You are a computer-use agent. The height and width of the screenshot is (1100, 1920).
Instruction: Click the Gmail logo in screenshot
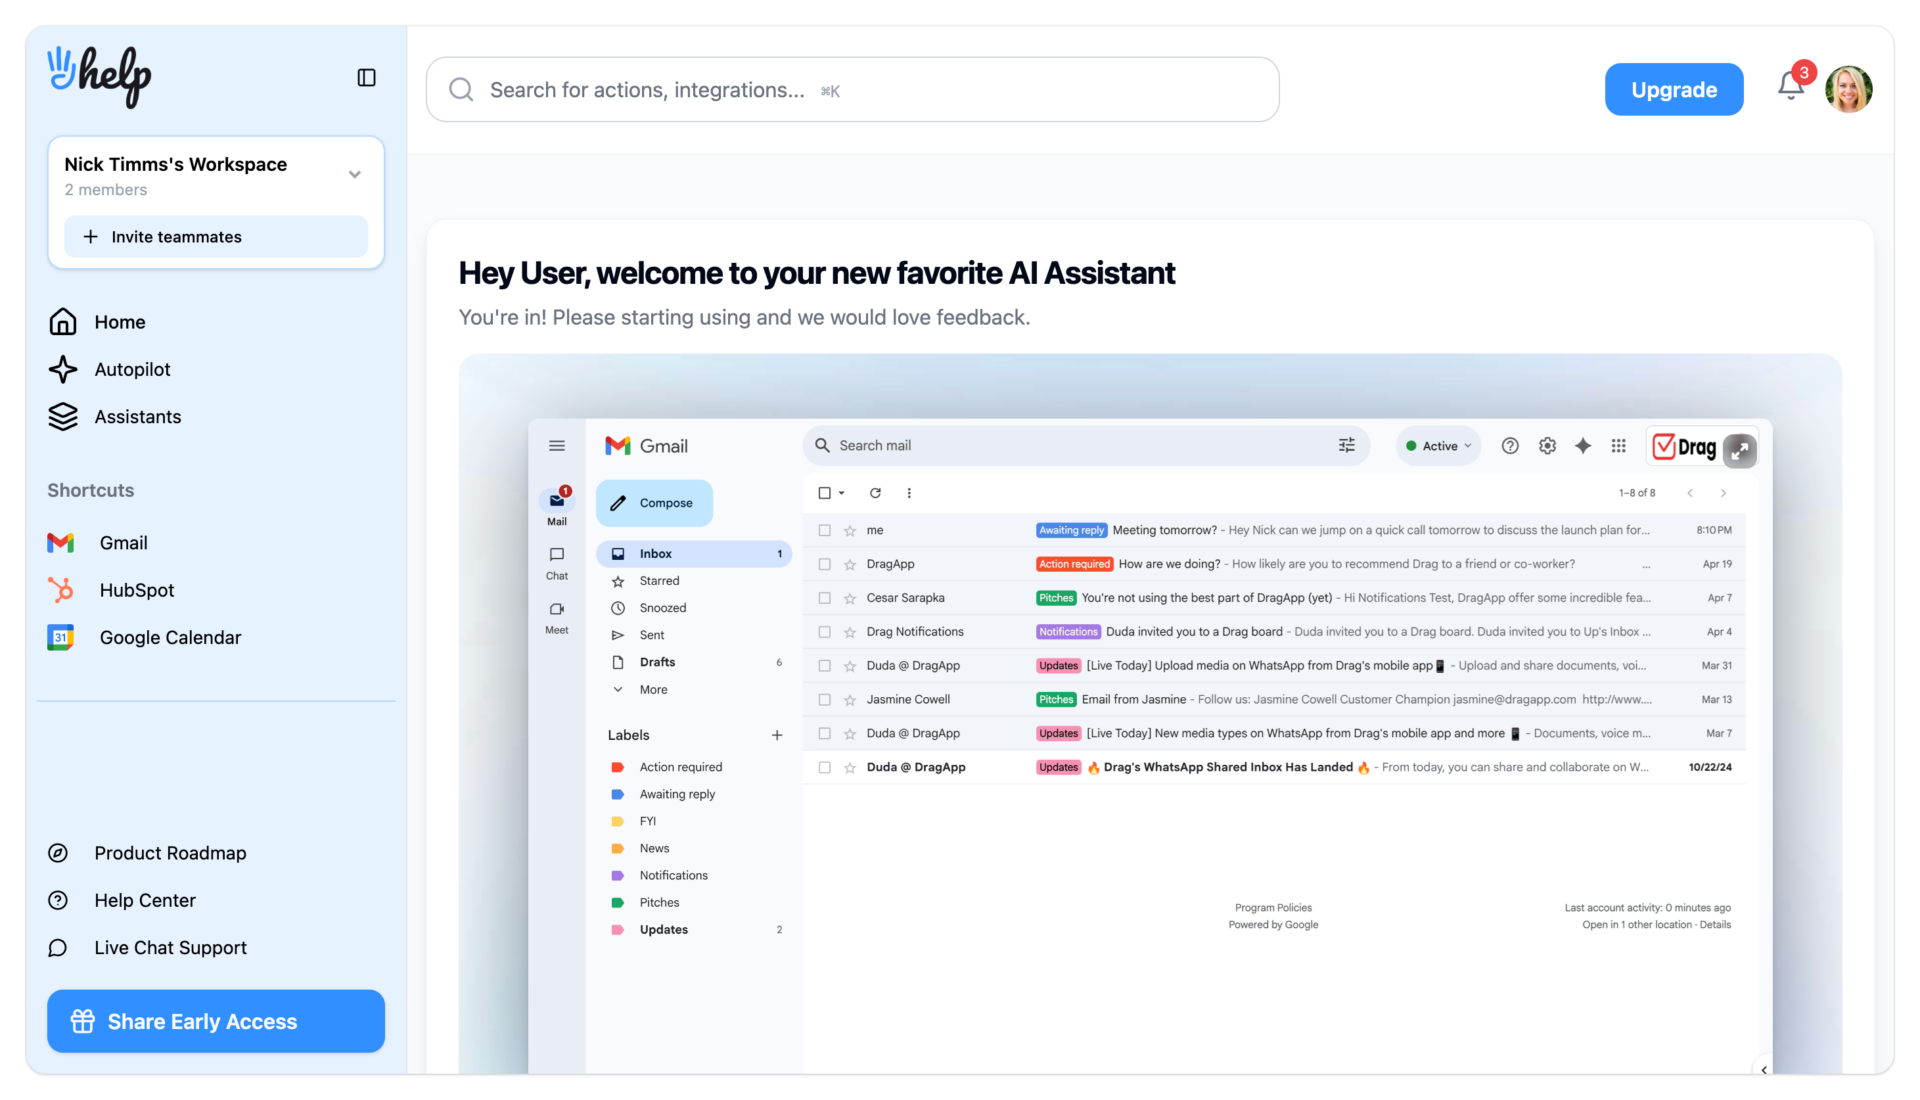pyautogui.click(x=646, y=446)
